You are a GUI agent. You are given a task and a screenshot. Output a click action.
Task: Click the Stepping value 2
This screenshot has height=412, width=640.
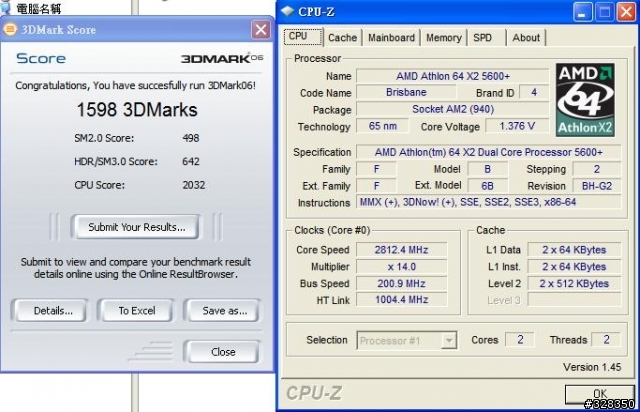point(597,169)
